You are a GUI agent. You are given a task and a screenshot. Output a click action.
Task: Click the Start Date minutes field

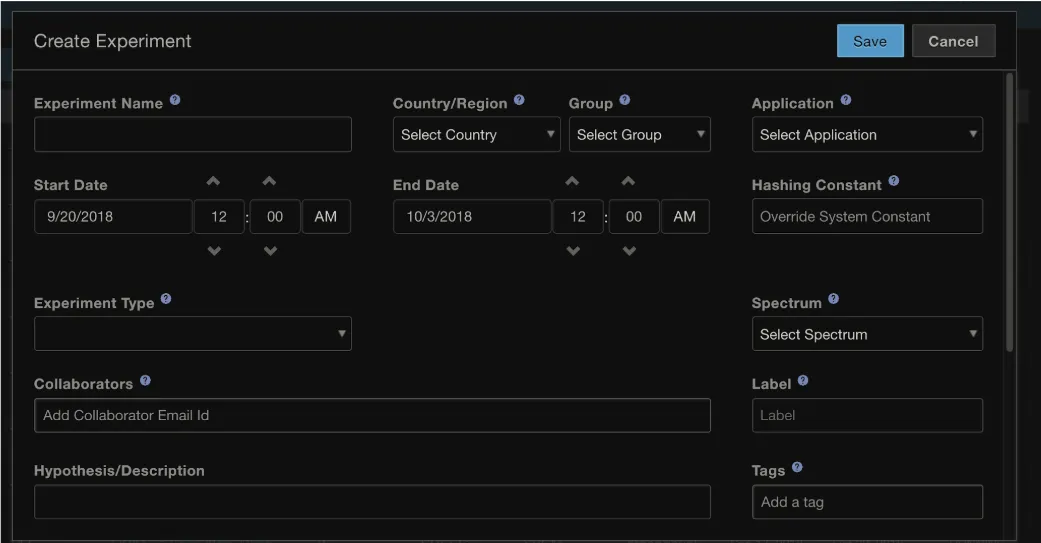[x=275, y=216]
